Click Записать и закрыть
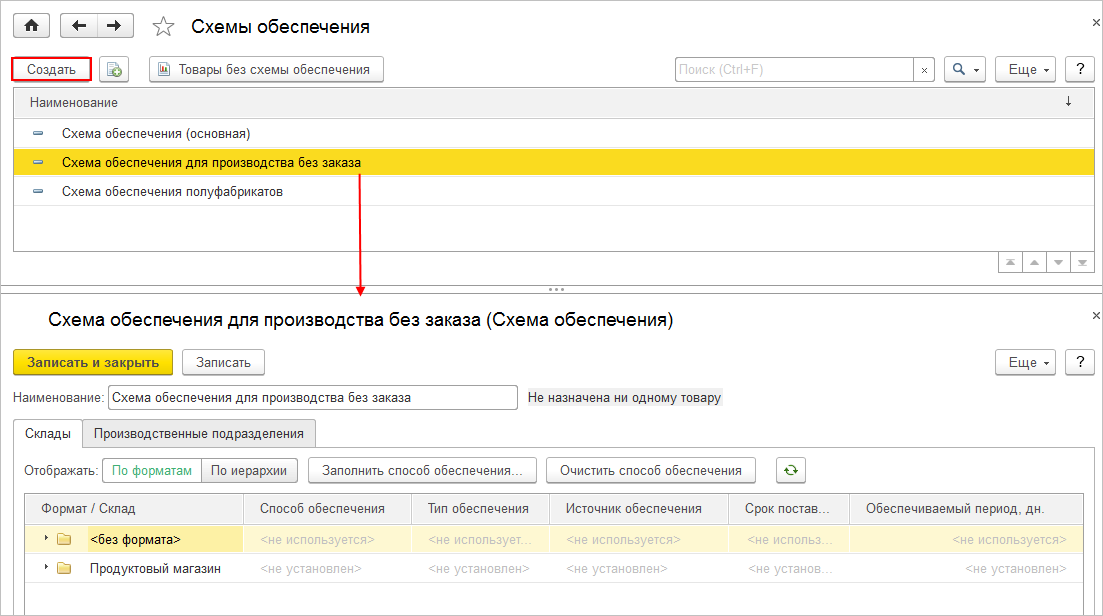Viewport: 1103px width, 616px height. pyautogui.click(x=93, y=362)
